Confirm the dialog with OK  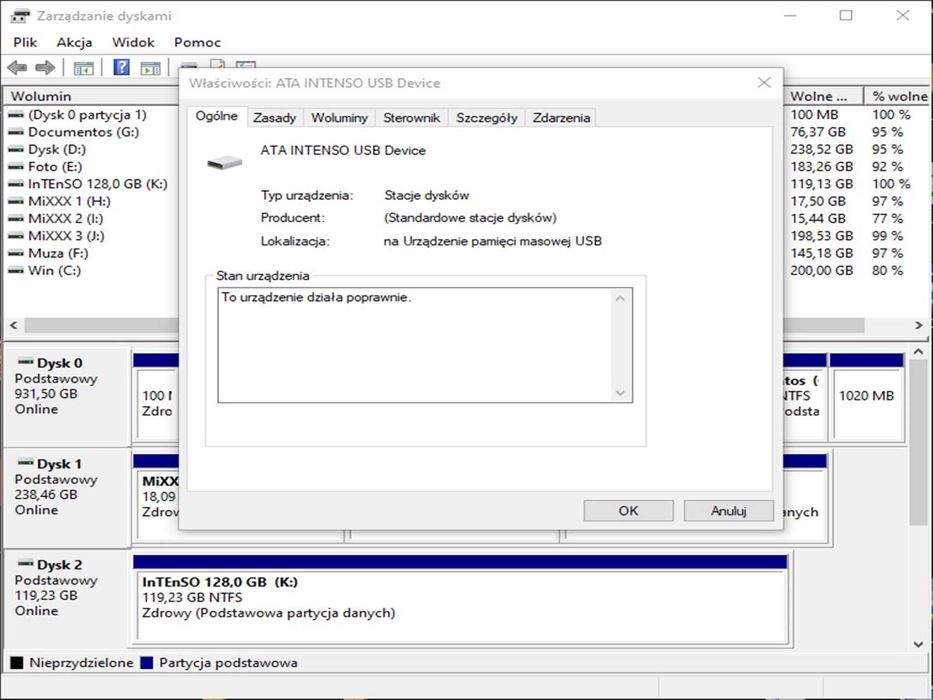[628, 511]
